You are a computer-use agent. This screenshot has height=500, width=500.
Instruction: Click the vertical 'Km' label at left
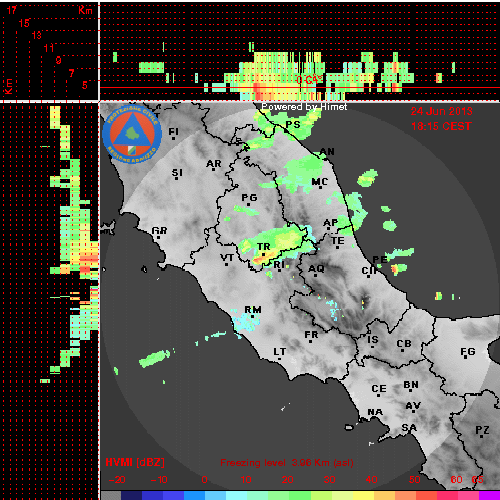pyautogui.click(x=8, y=86)
